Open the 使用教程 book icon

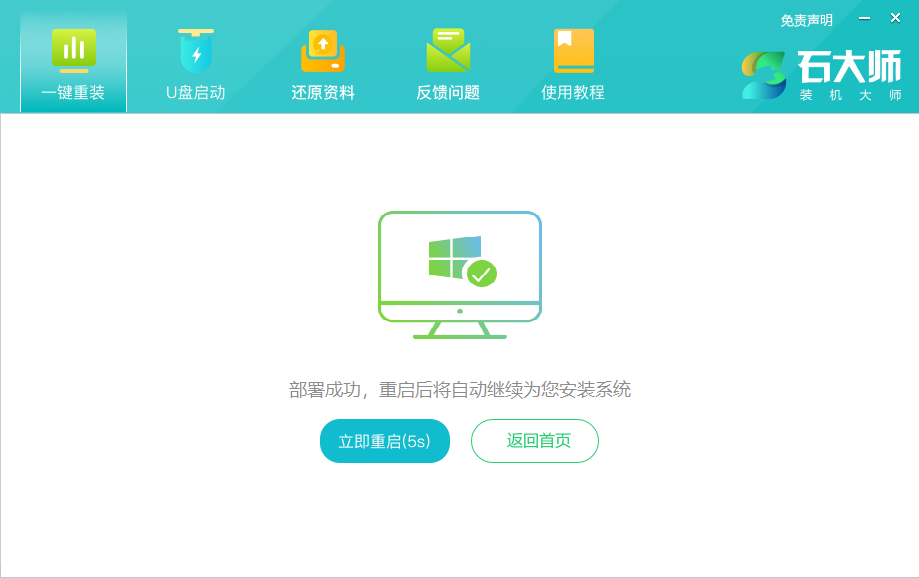point(571,46)
